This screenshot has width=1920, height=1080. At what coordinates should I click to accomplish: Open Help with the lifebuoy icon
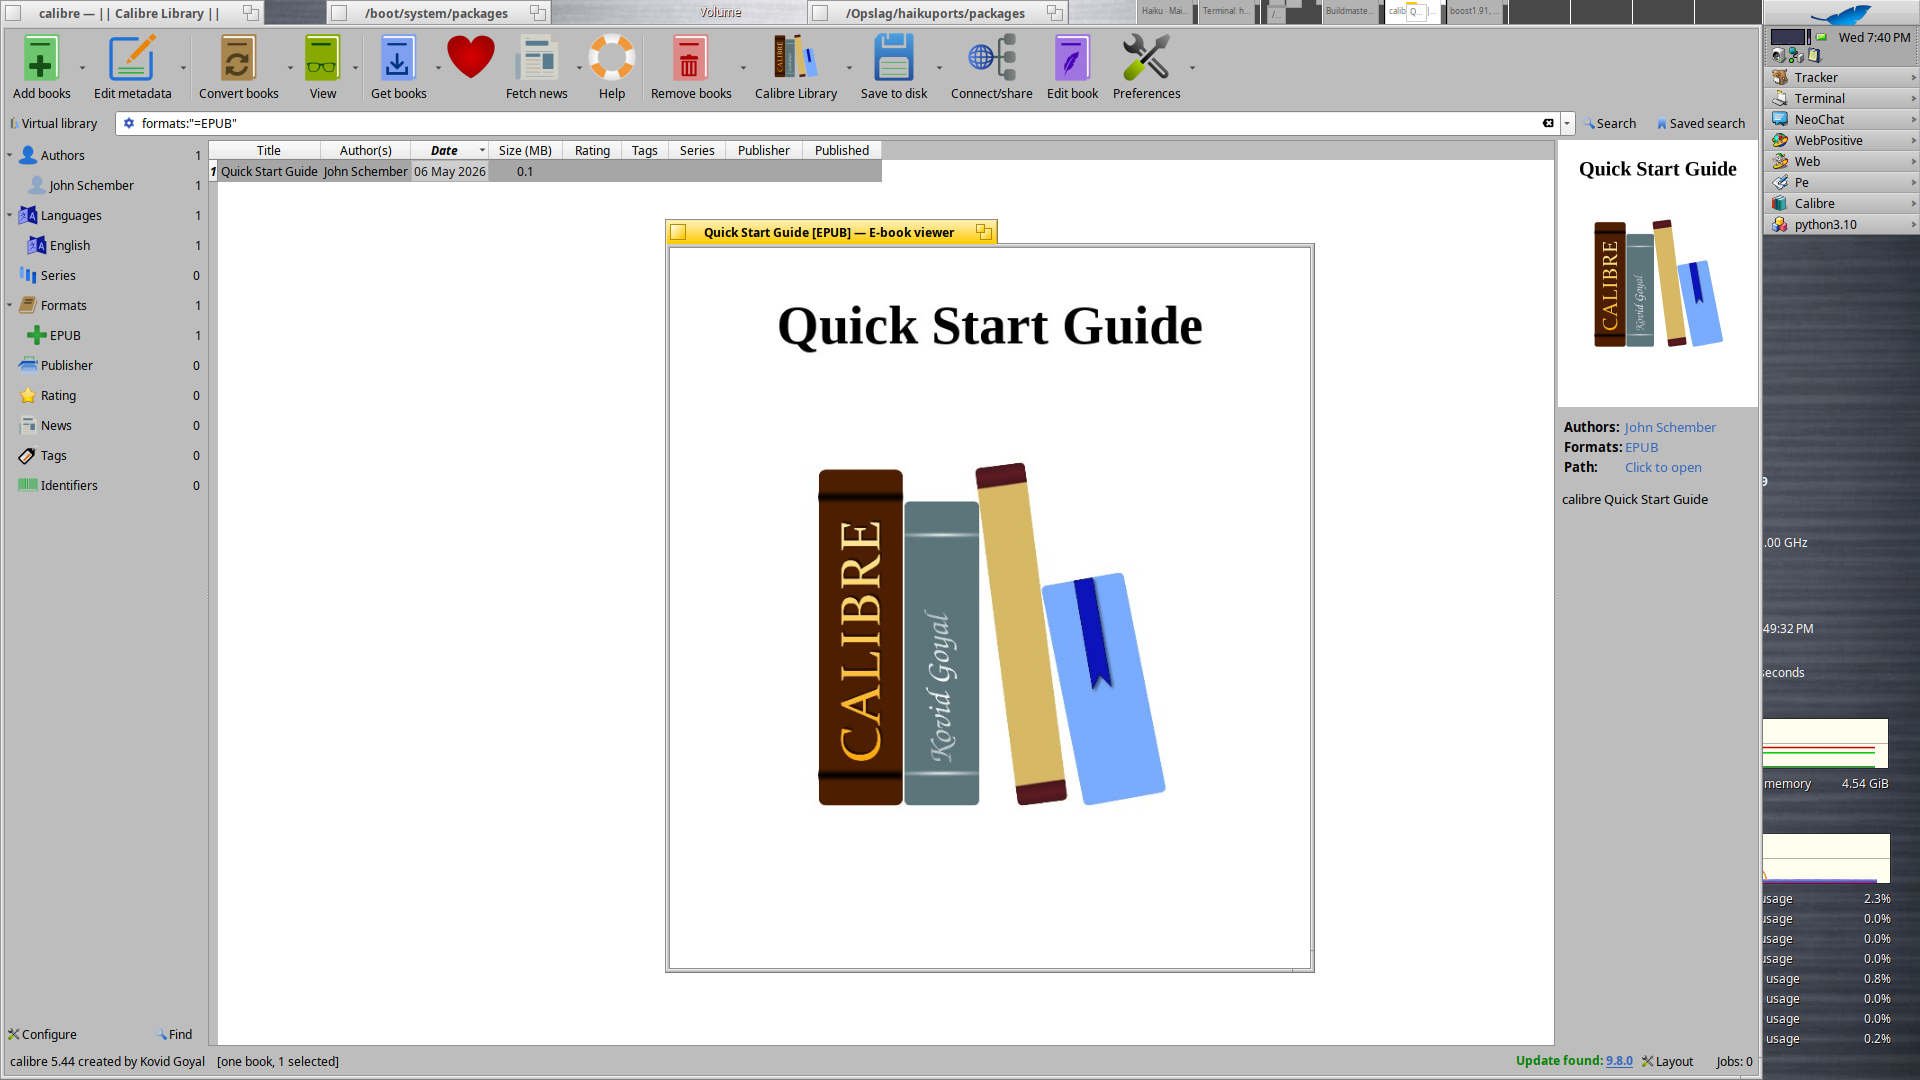611,58
